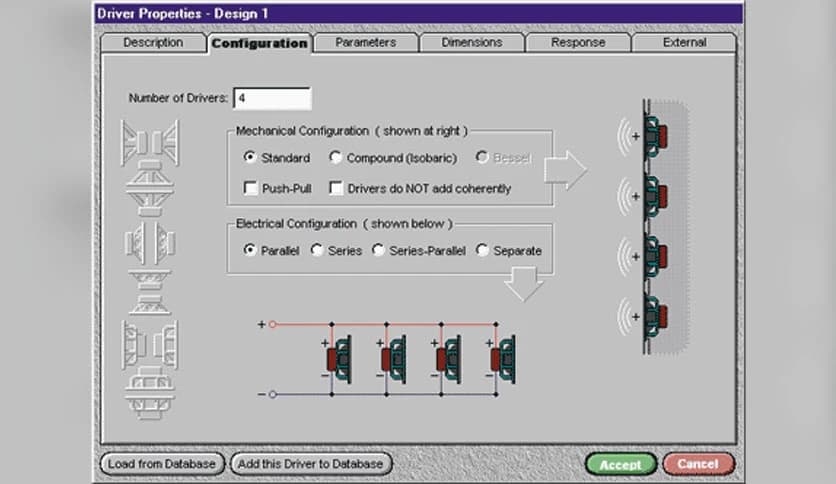Click the green Accept button
Viewport: 836px width, 484px height.
pyautogui.click(x=621, y=464)
